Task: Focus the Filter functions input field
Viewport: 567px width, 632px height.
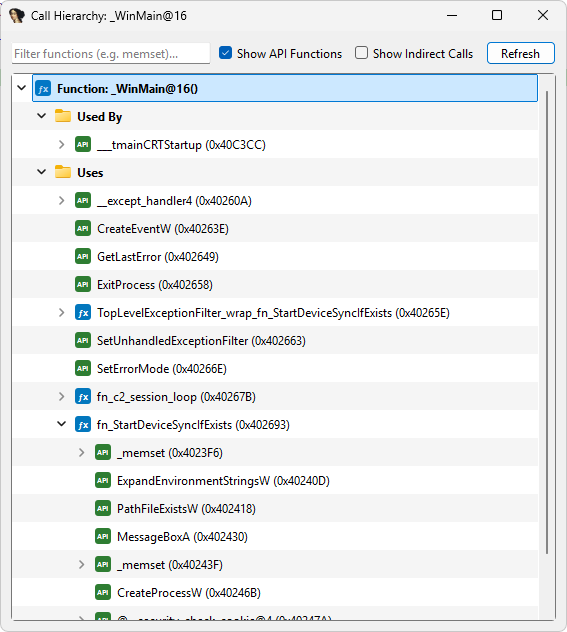Action: coord(111,54)
